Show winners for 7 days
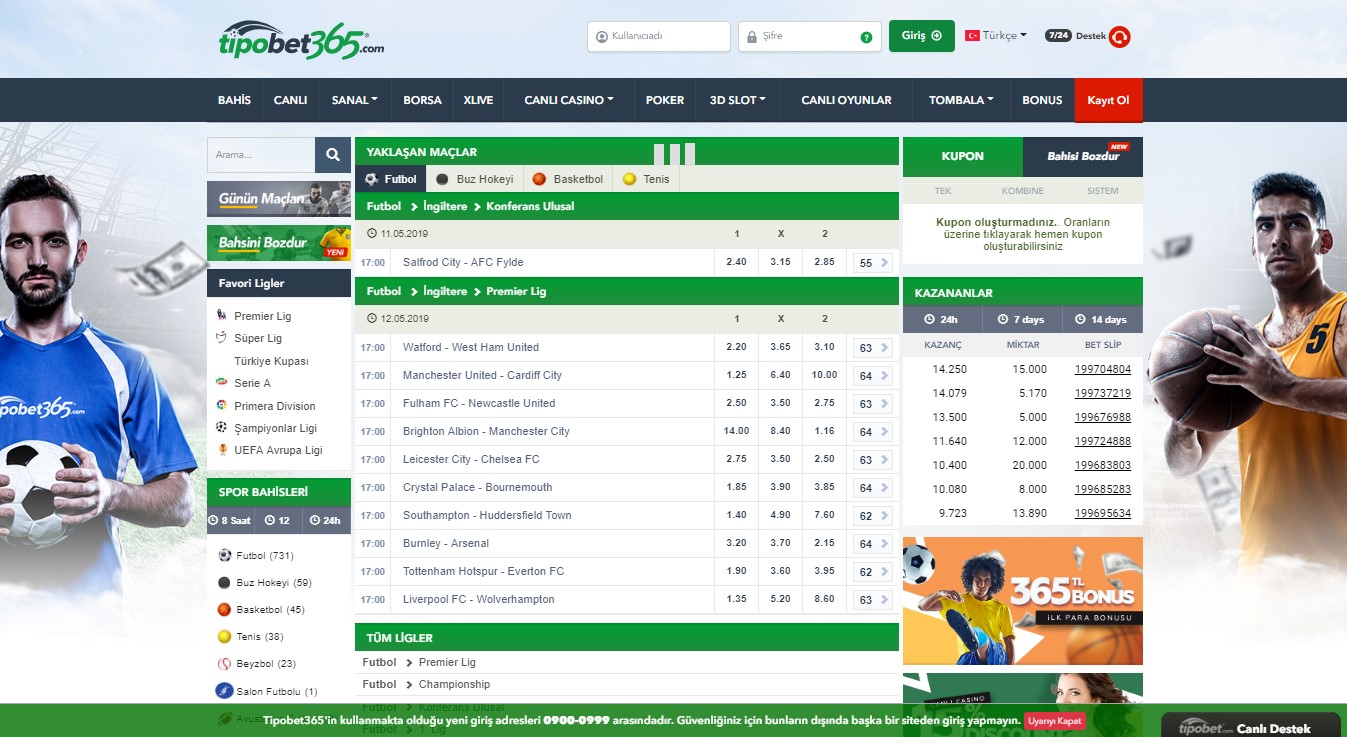1347x737 pixels. [1022, 320]
